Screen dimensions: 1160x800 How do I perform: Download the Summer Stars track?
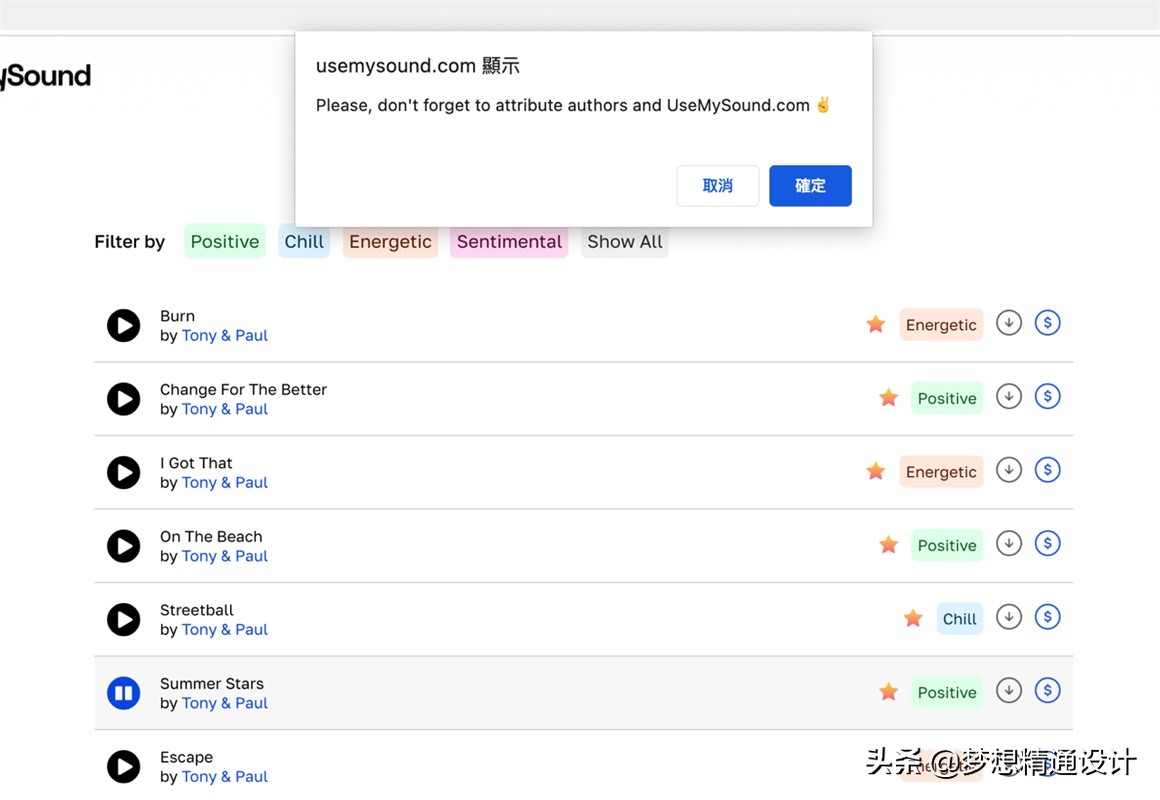pos(1009,691)
